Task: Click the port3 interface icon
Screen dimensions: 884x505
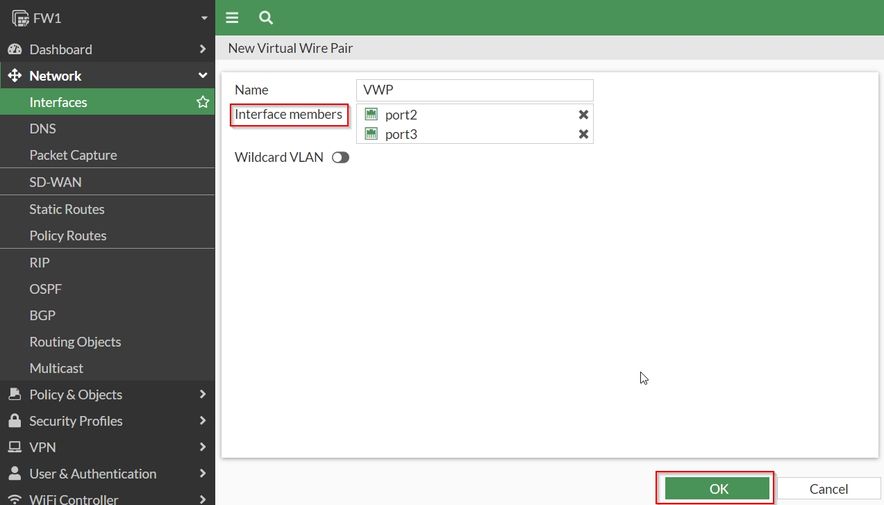Action: (371, 134)
